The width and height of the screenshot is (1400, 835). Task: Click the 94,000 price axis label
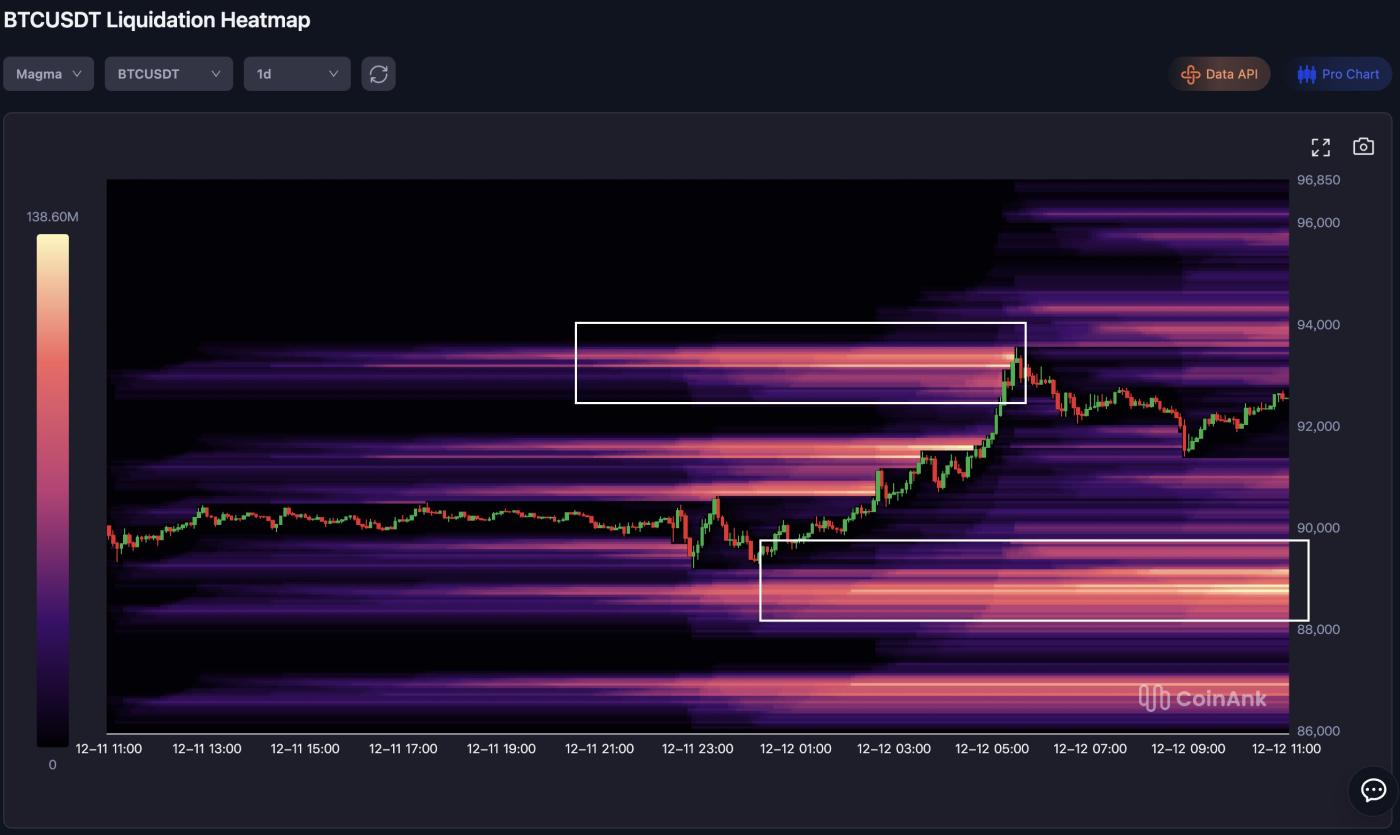pyautogui.click(x=1317, y=325)
